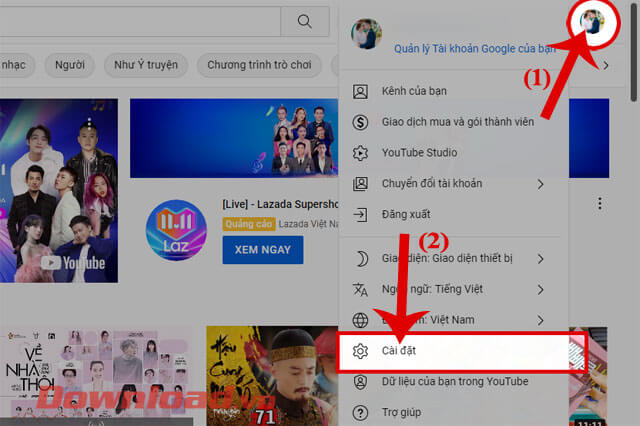Open '[Live] - Lazada Supershow' ad title
The width and height of the screenshot is (640, 426).
coord(280,204)
